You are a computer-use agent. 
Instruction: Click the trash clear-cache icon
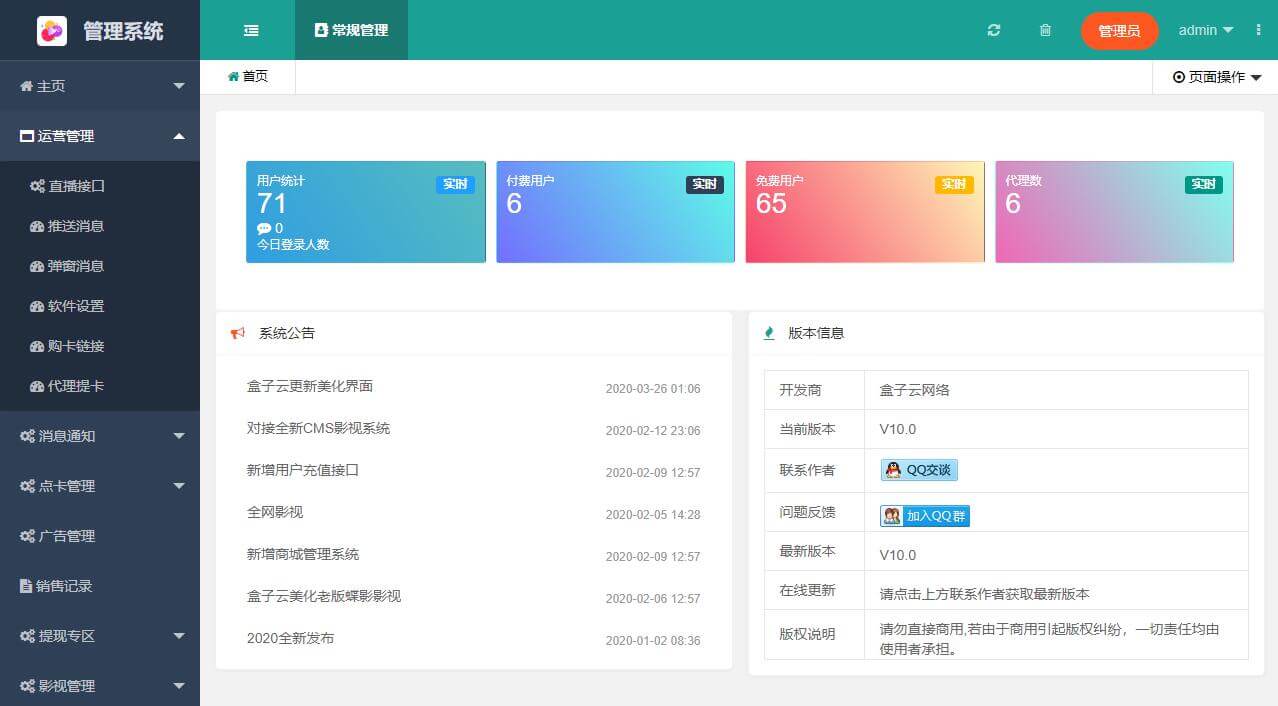[x=1045, y=30]
